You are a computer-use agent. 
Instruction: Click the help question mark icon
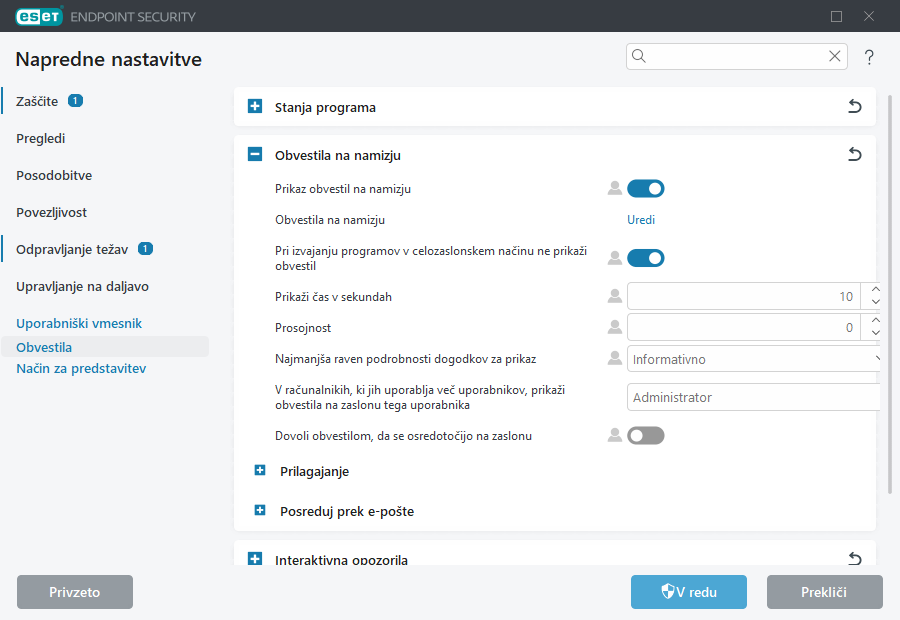click(x=869, y=57)
